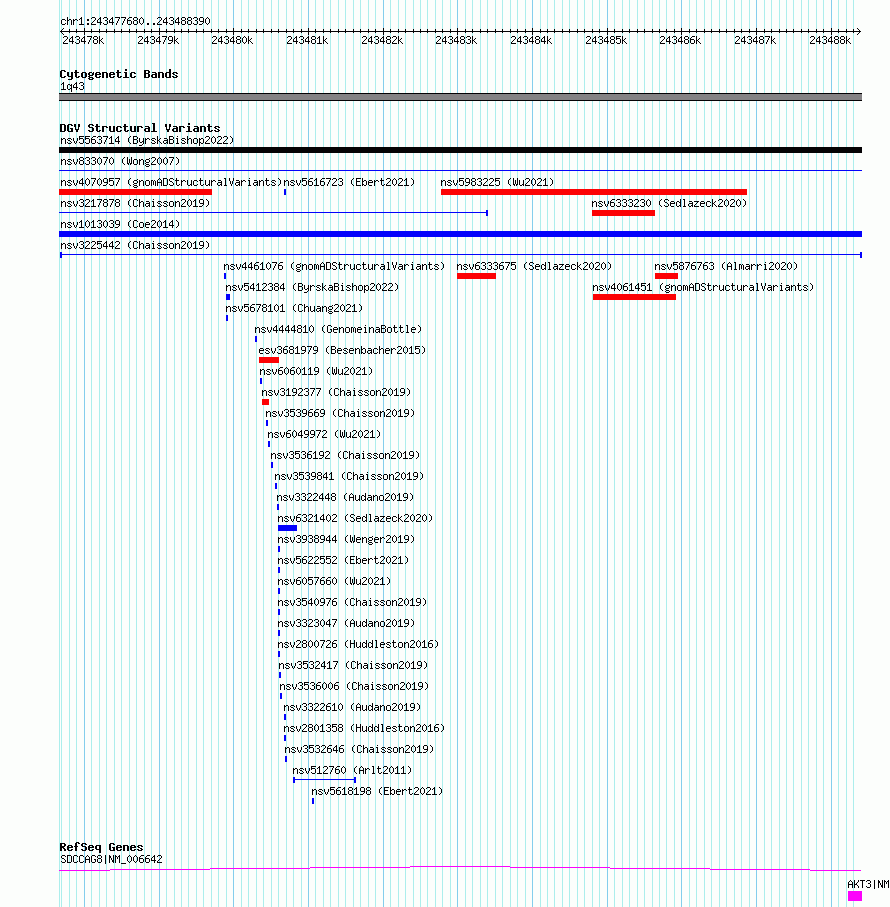Screen dimensions: 890x907
Task: Open the nsv3536006 (Chaisson2019) label
Action: [x=354, y=687]
